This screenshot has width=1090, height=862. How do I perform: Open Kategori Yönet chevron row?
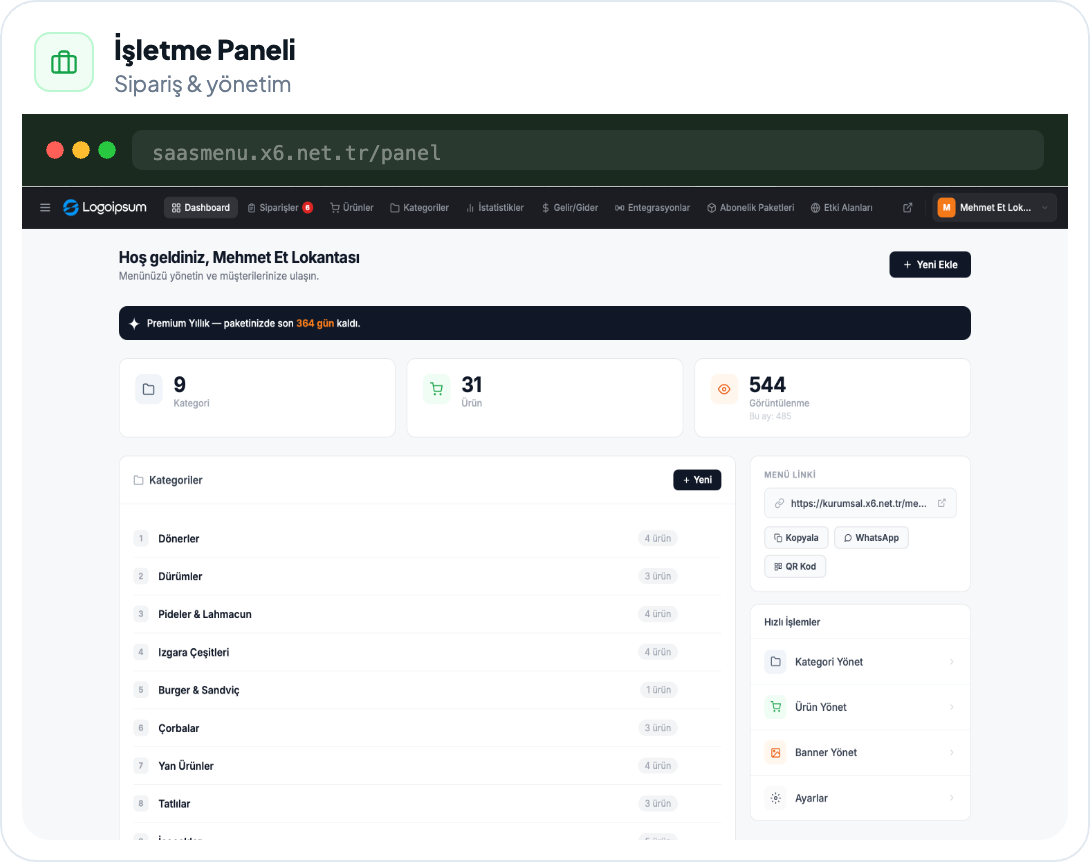(860, 662)
